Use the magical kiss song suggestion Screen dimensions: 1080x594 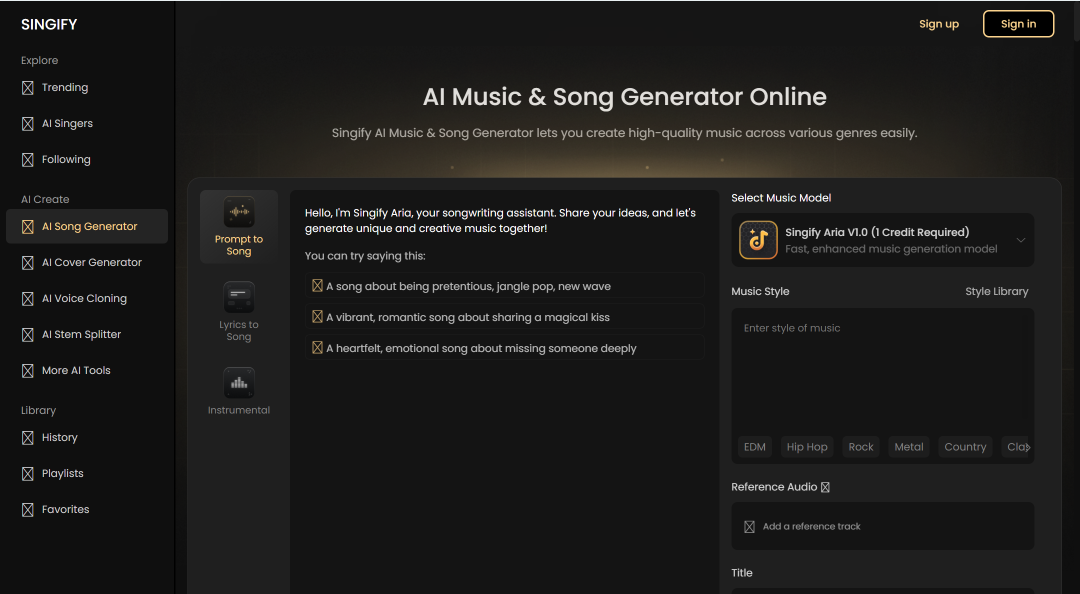504,317
